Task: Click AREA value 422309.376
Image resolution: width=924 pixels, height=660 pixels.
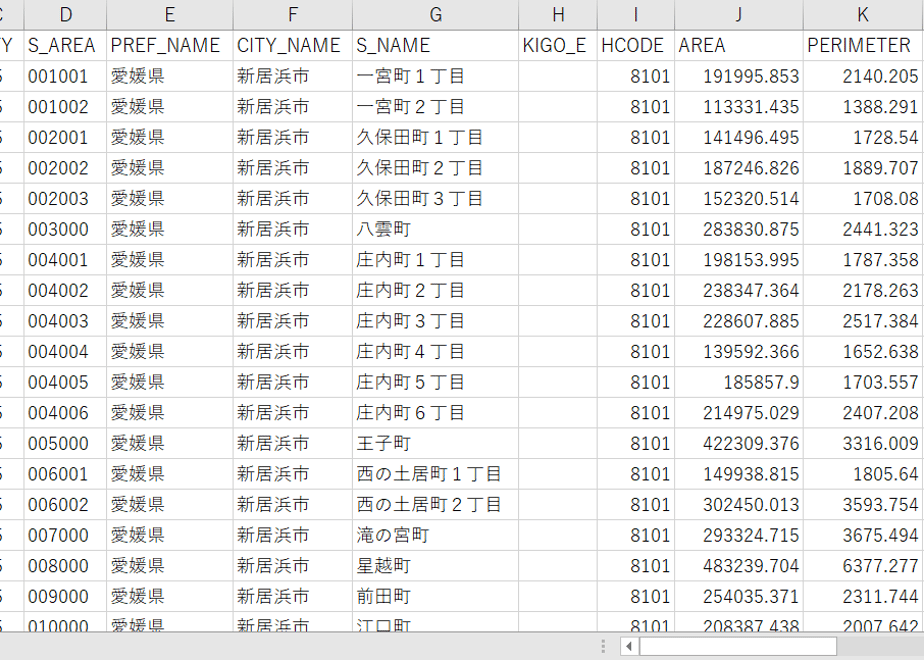Action: coord(739,444)
